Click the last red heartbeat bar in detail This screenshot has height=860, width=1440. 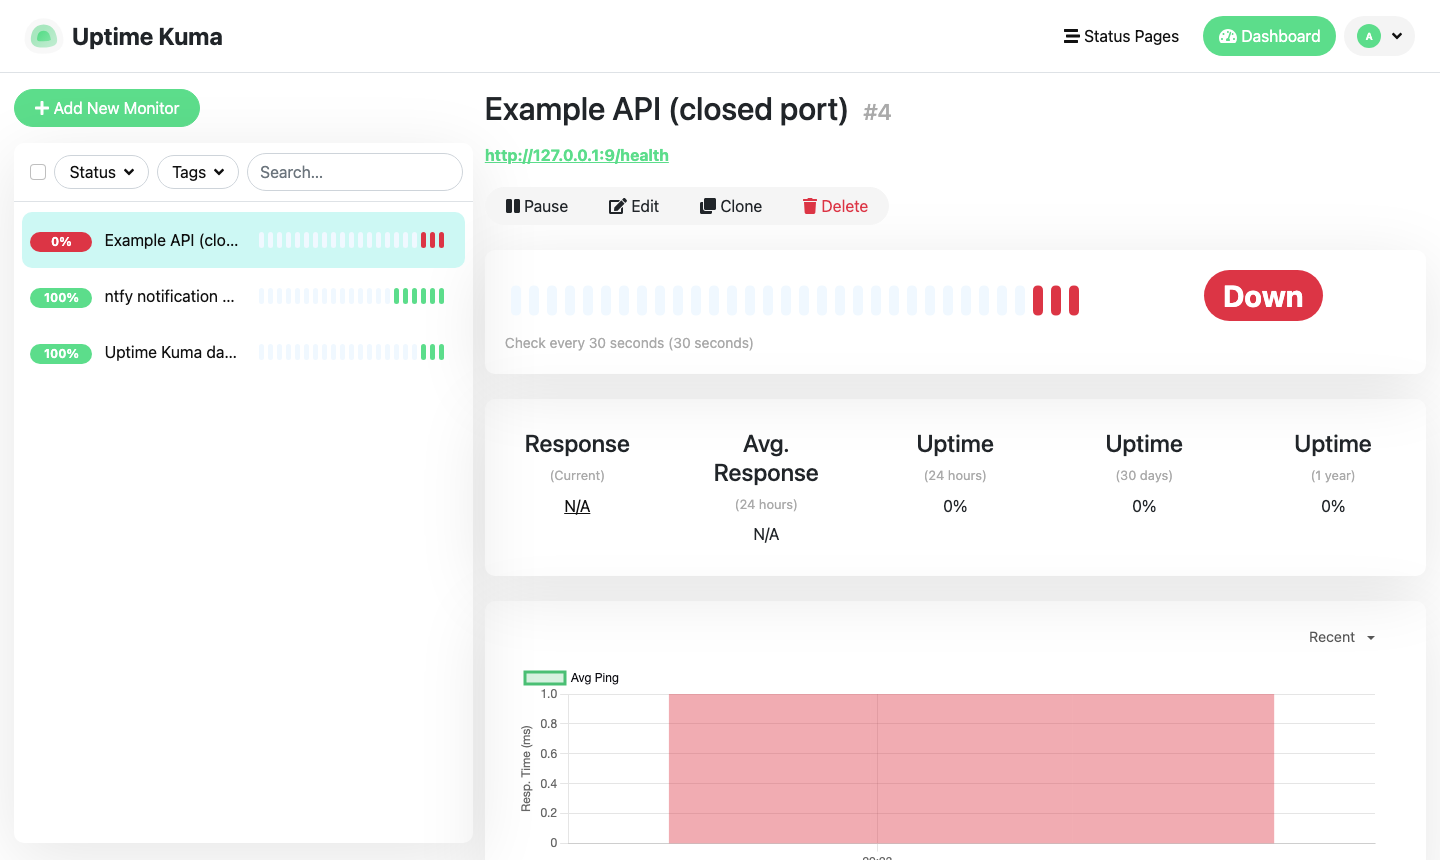coord(1074,300)
